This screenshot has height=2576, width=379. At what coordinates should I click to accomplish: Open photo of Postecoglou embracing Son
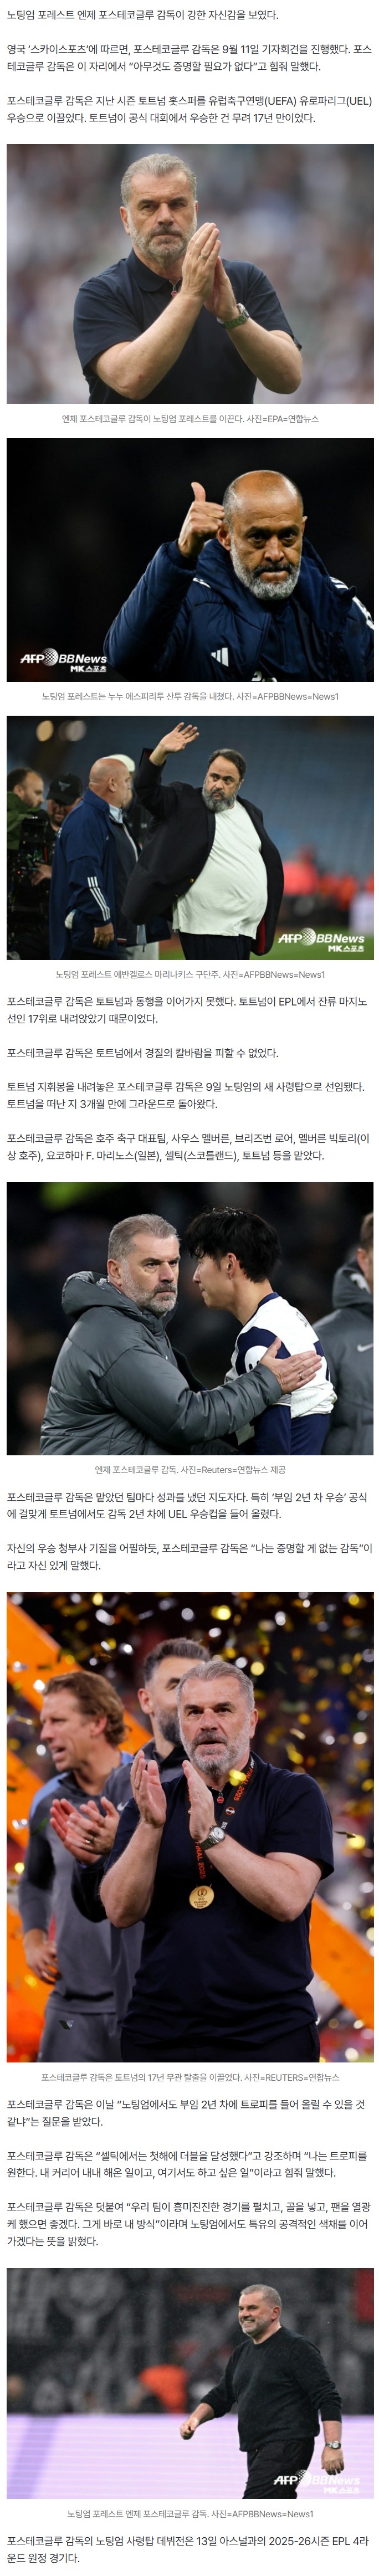(190, 1318)
